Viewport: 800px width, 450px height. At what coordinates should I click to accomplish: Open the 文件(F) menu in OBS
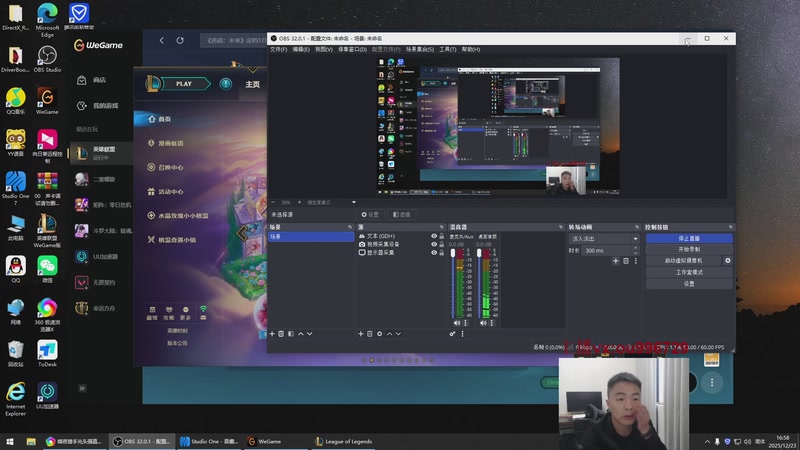279,49
